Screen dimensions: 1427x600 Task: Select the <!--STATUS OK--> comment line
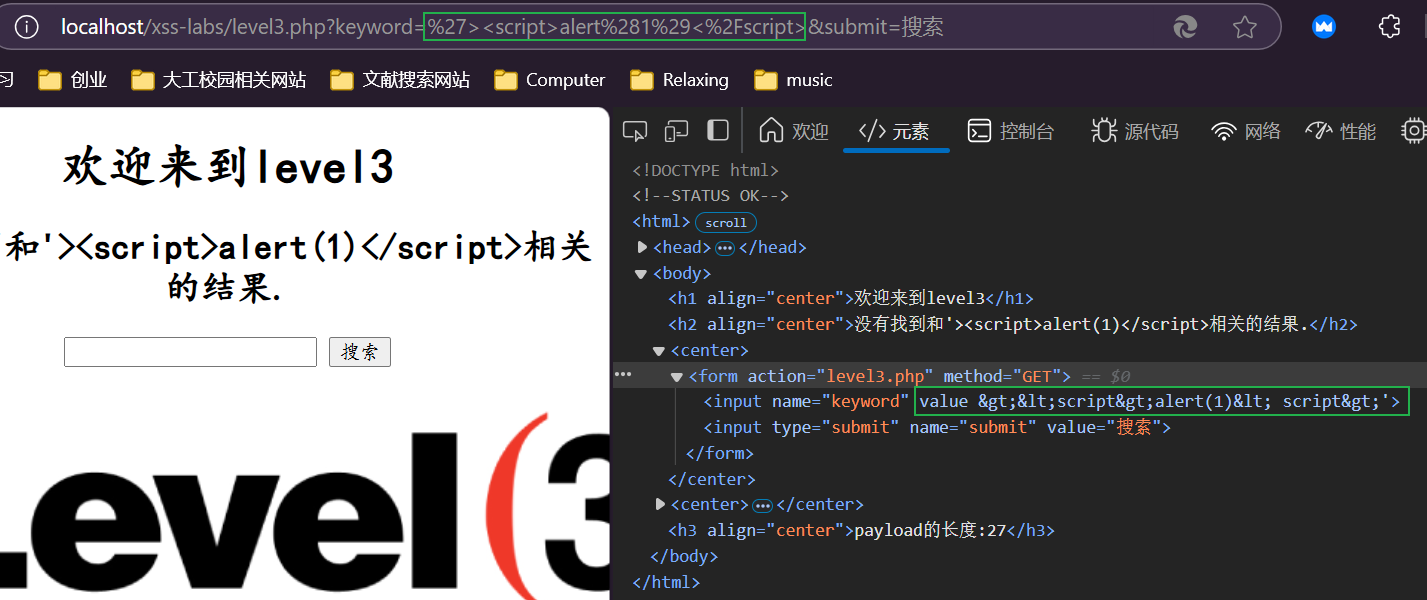click(x=710, y=196)
